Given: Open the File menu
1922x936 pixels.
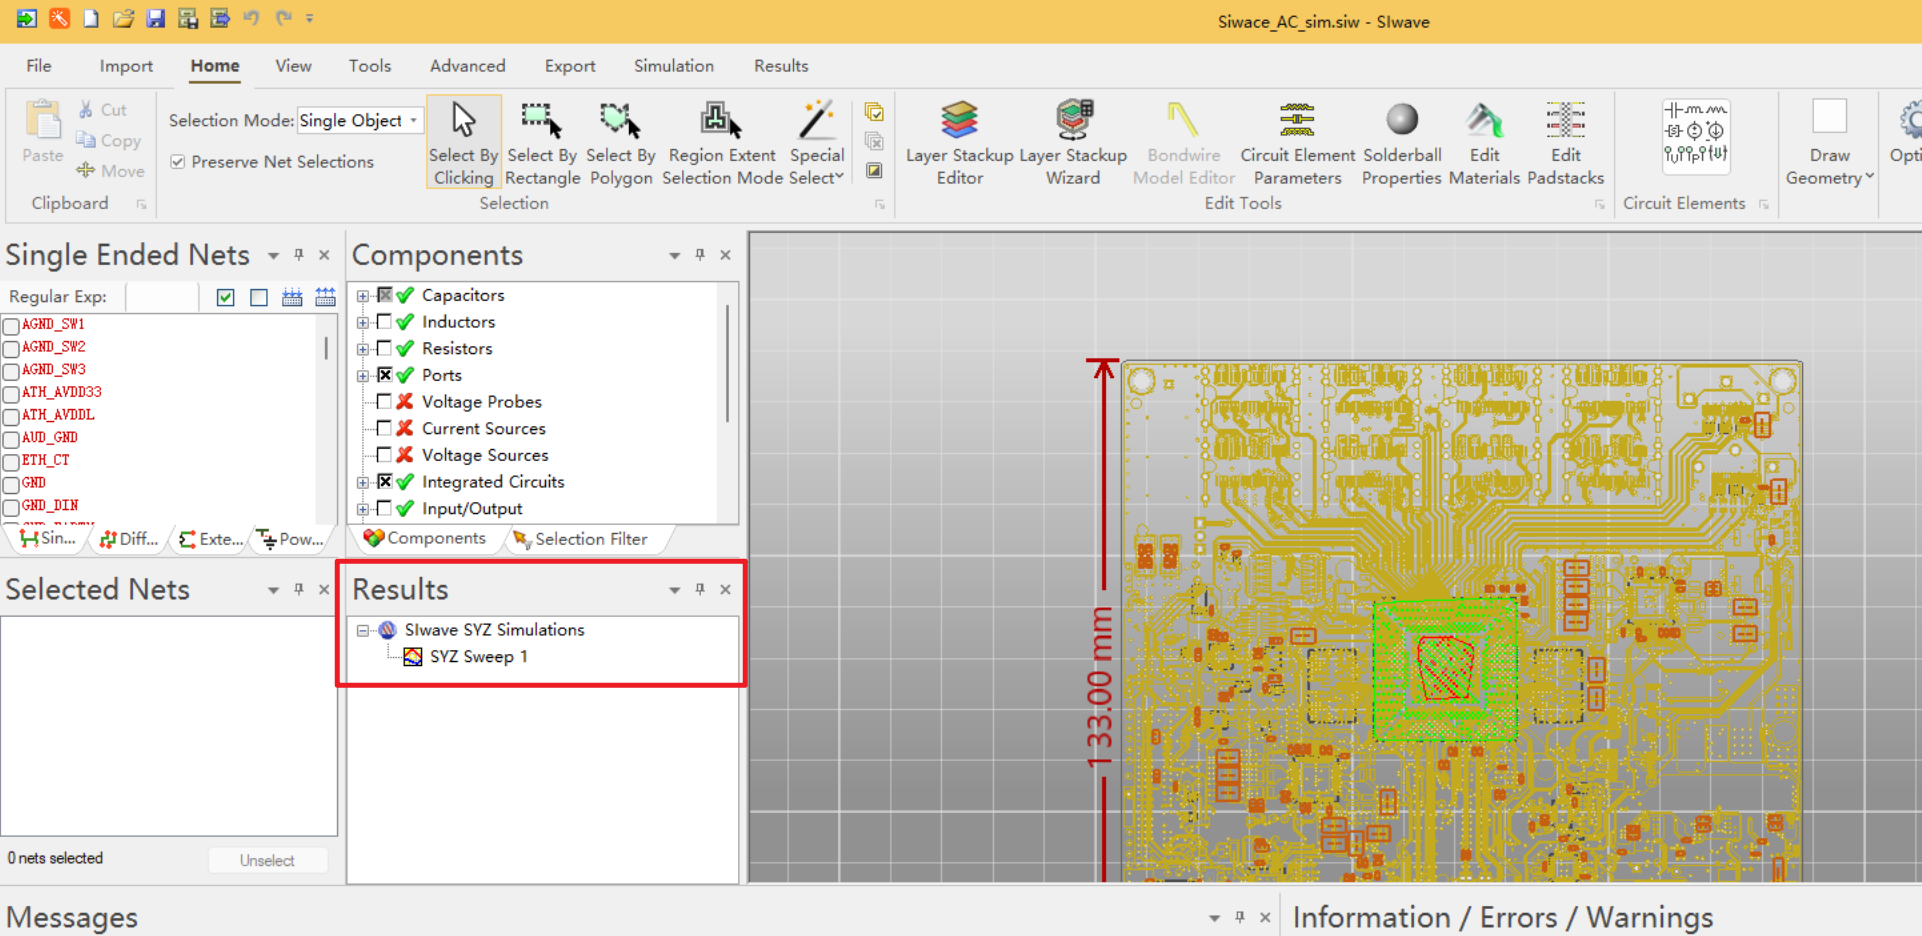Looking at the screenshot, I should click(39, 66).
